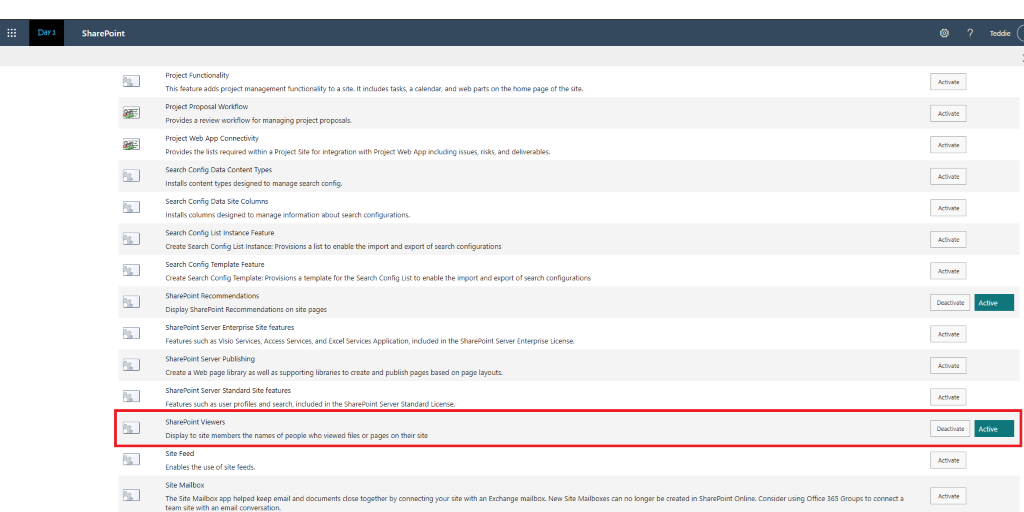Activate Search Config Template Feature

(x=948, y=270)
